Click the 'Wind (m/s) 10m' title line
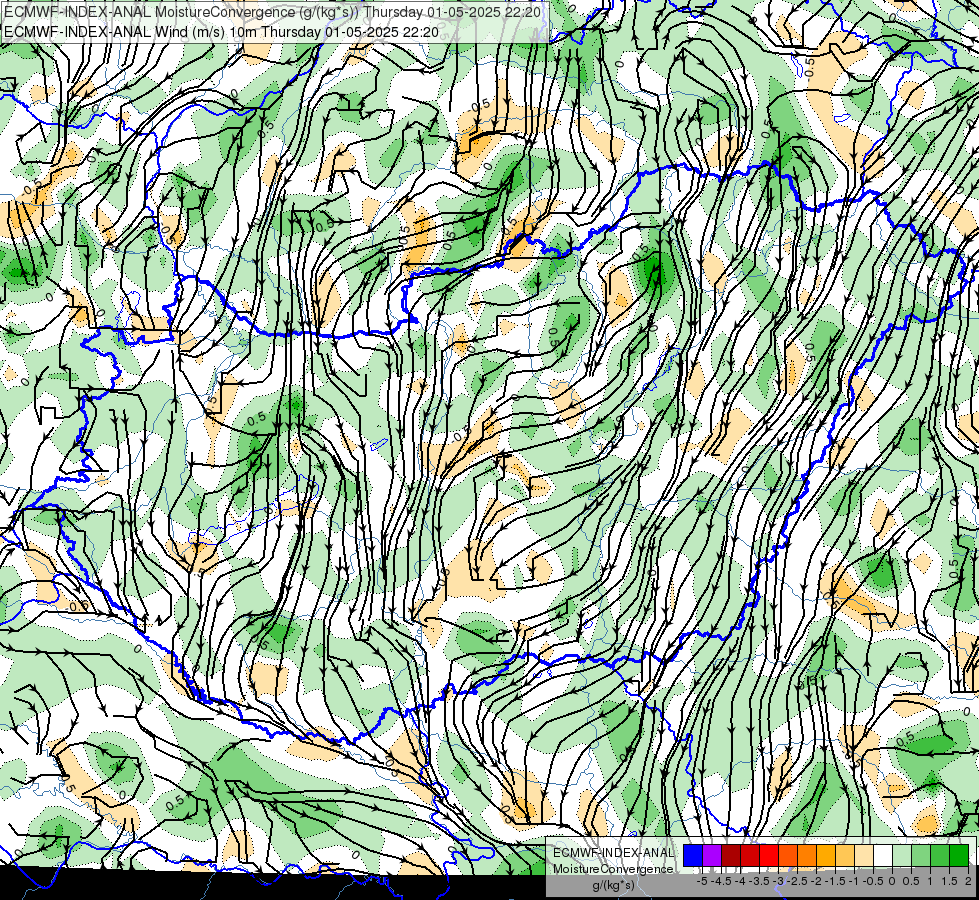The height and width of the screenshot is (900, 979). [222, 32]
